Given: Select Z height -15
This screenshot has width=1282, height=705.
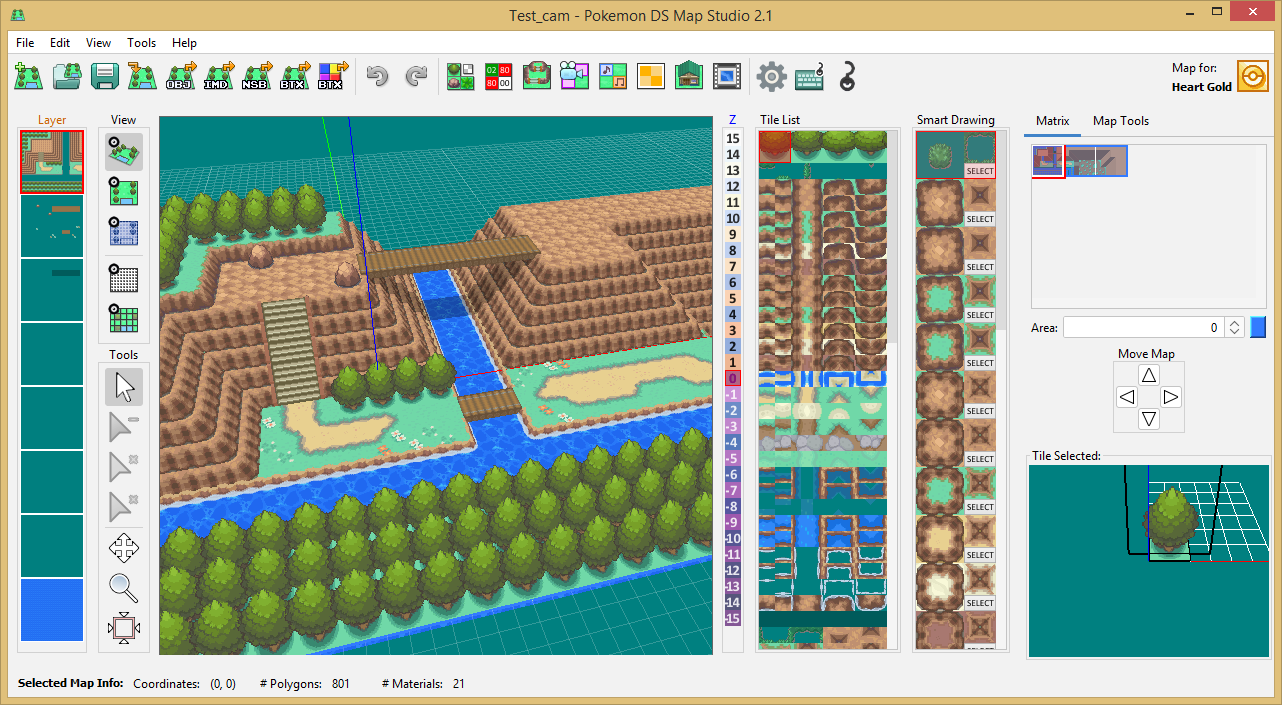Looking at the screenshot, I should pyautogui.click(x=733, y=618).
